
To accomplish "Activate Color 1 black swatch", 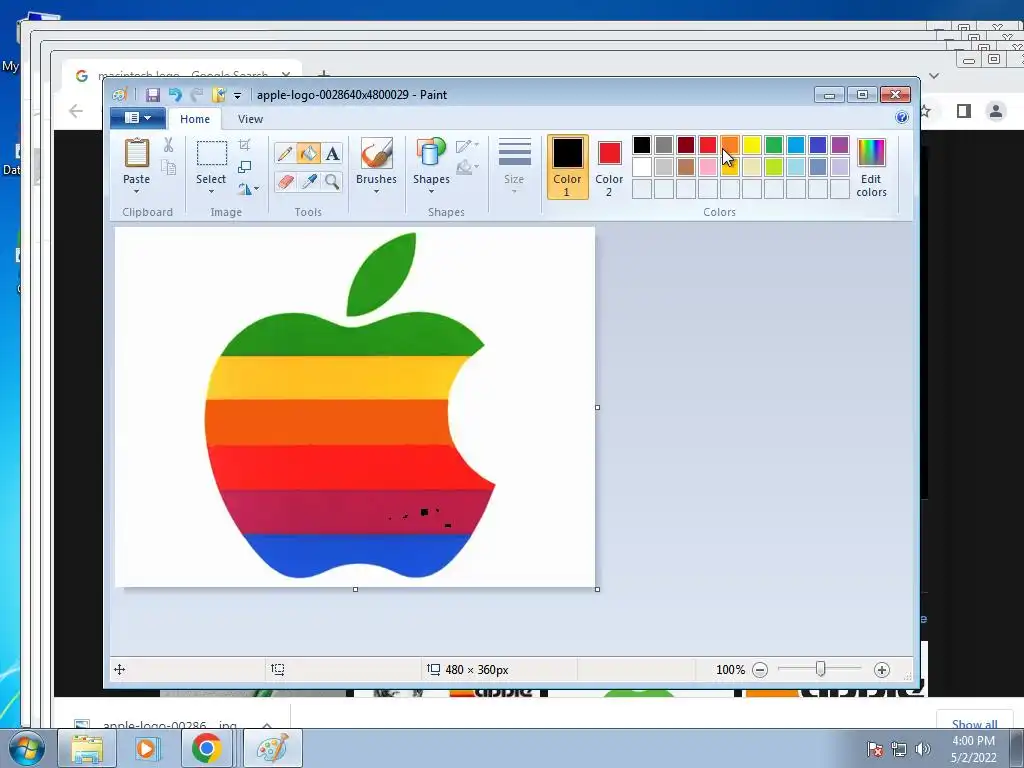I will click(568, 167).
